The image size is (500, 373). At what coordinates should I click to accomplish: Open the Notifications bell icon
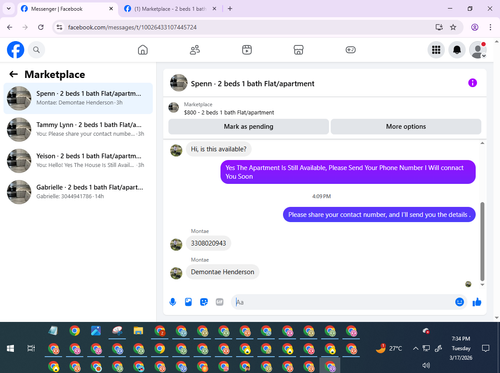point(457,50)
